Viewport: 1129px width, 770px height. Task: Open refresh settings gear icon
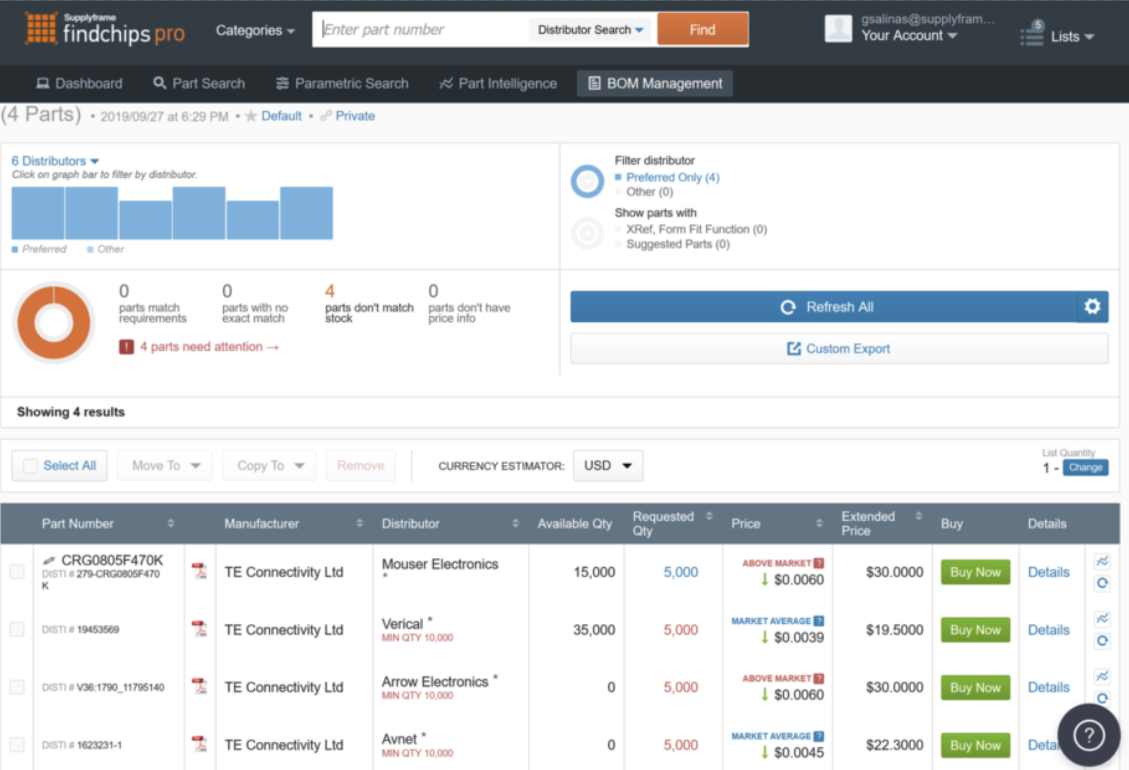point(1092,307)
